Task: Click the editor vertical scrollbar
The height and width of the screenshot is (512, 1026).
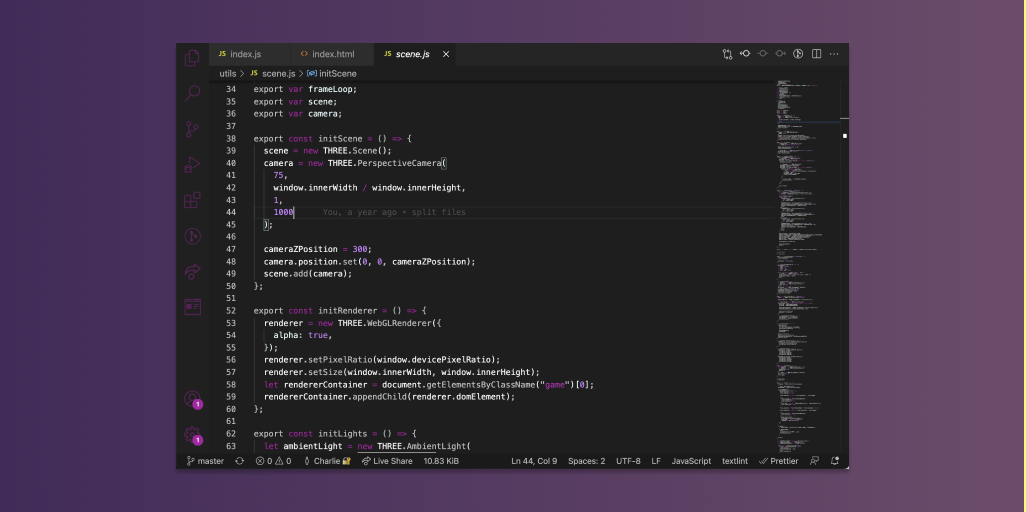Action: (844, 265)
